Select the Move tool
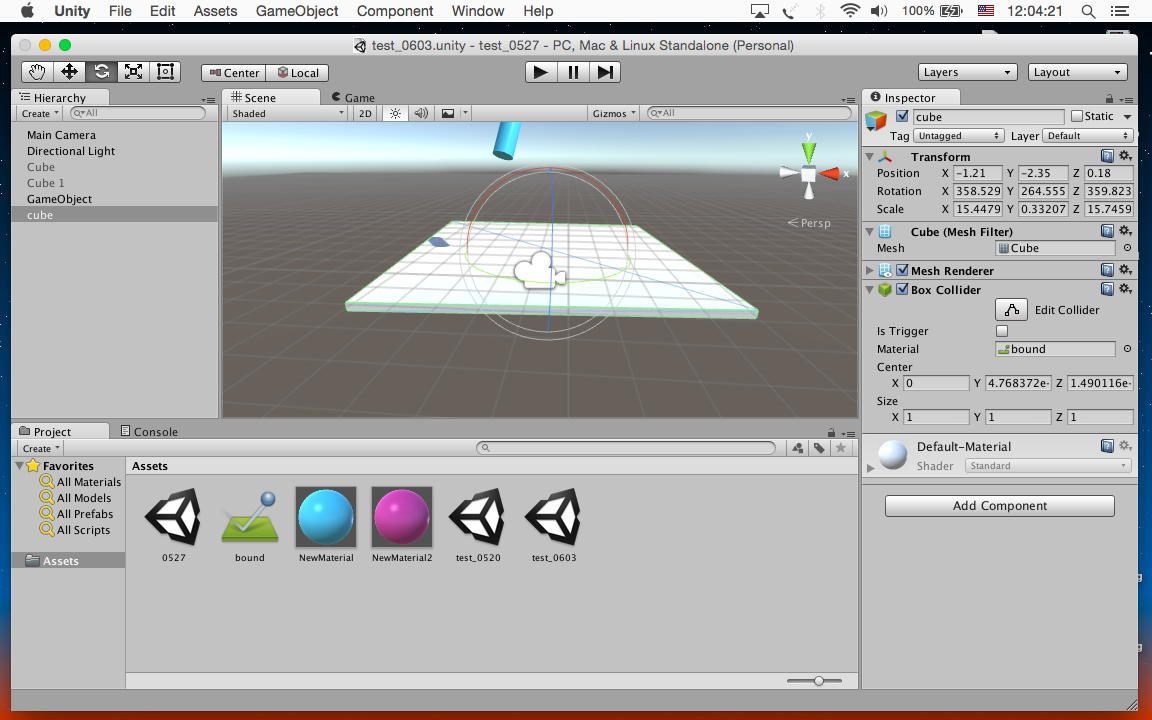Screen dimensions: 1152x720 (x=69, y=72)
